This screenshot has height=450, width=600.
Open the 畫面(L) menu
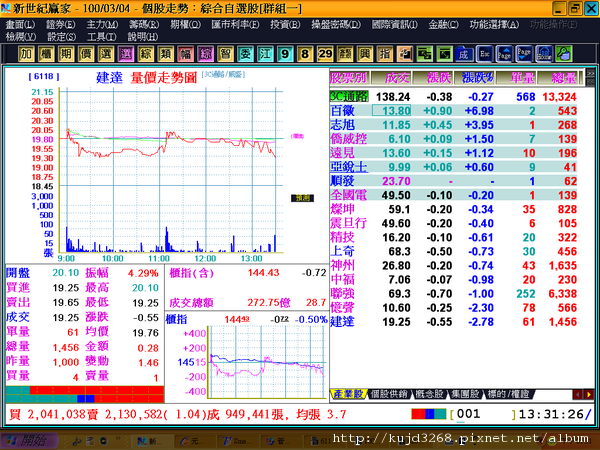point(20,25)
